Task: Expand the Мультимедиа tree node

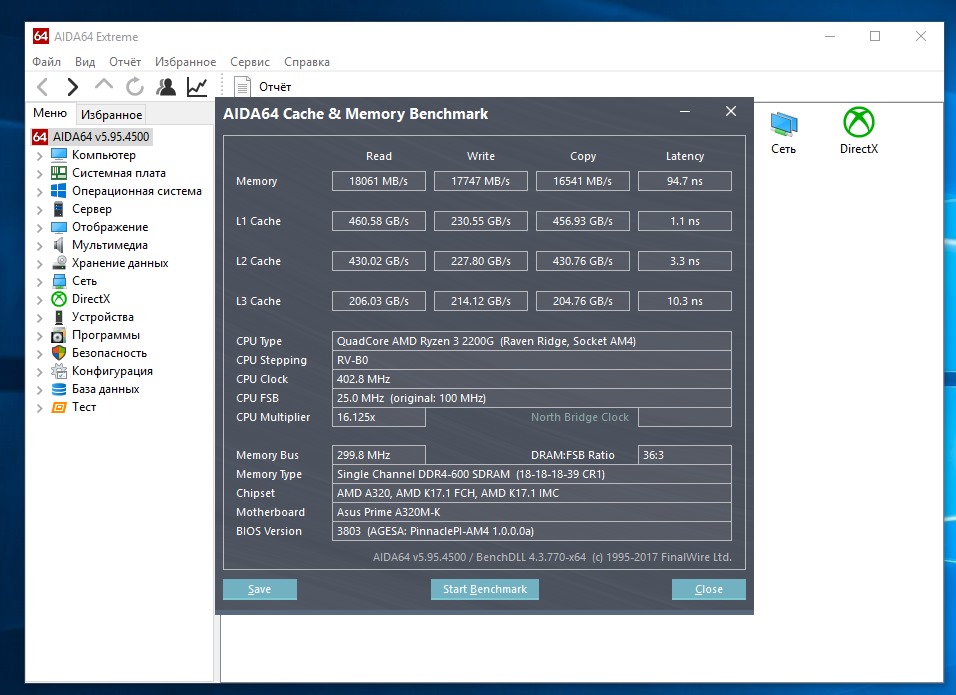Action: [40, 246]
